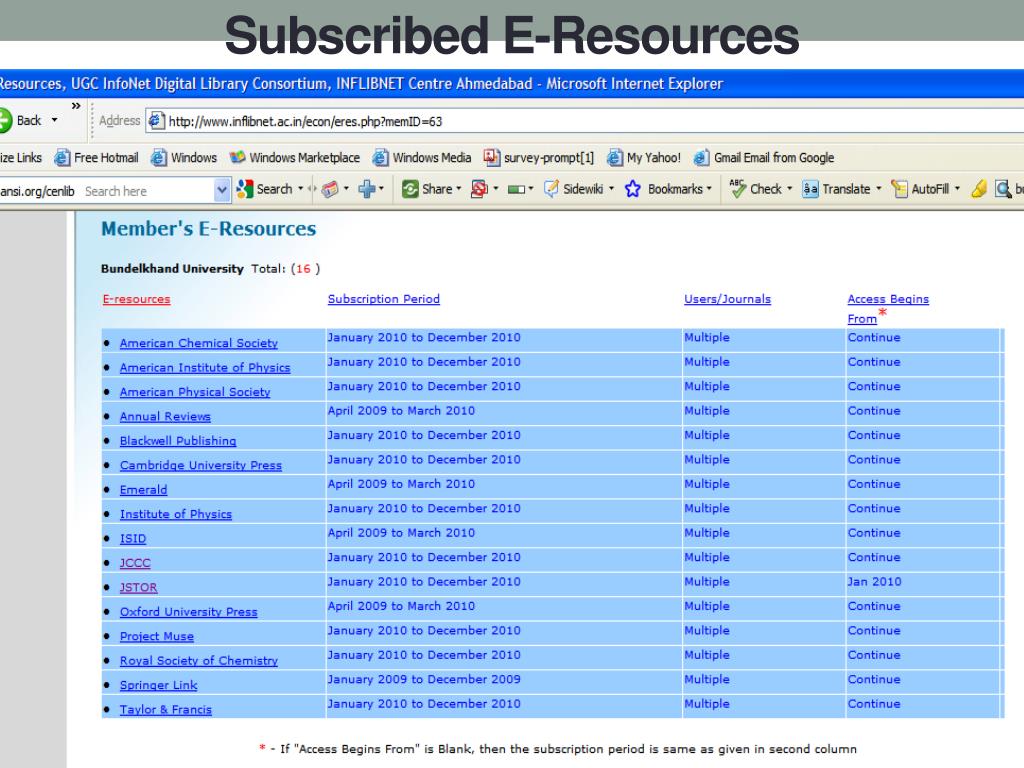Click the find-word magnifier toolbar icon
This screenshot has height=768, width=1024.
click(x=1002, y=189)
